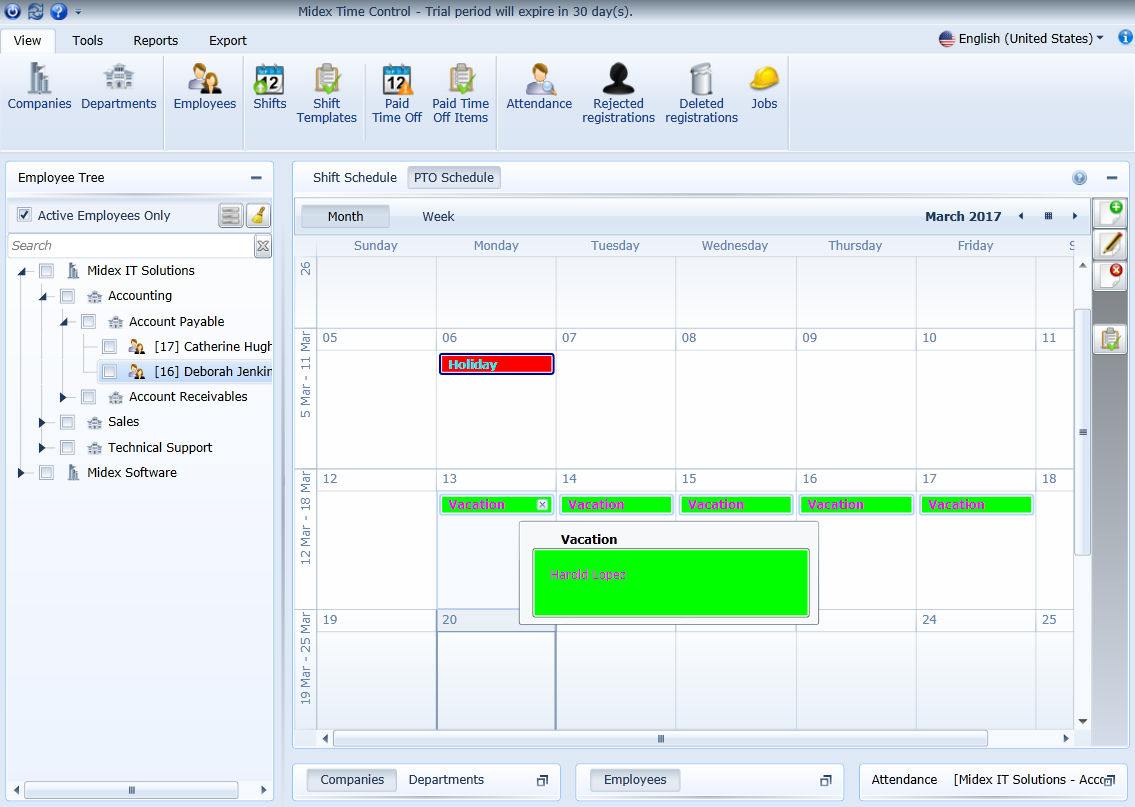The image size is (1135, 807).
Task: Open Paid Time Off Items
Action: click(x=460, y=92)
